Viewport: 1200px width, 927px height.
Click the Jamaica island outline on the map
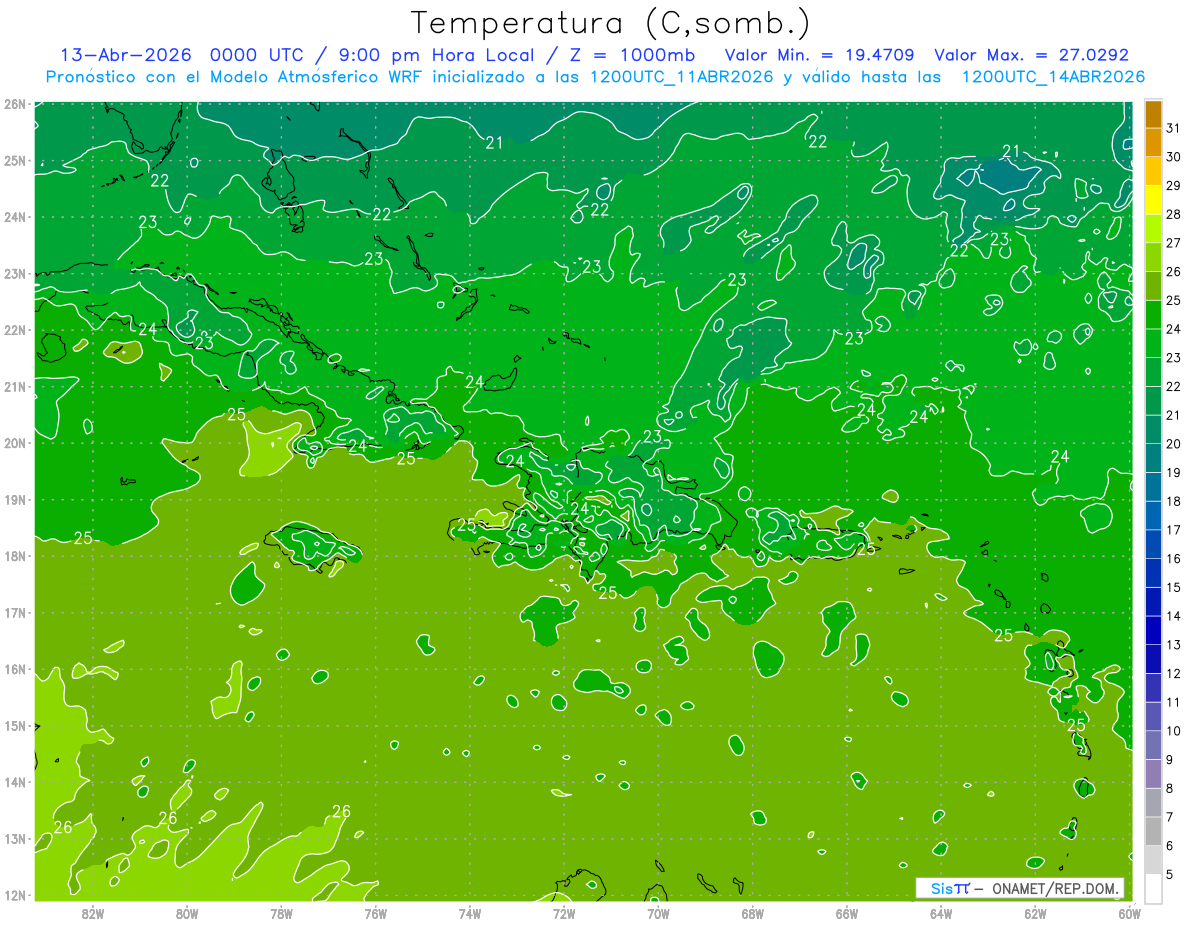[313, 547]
